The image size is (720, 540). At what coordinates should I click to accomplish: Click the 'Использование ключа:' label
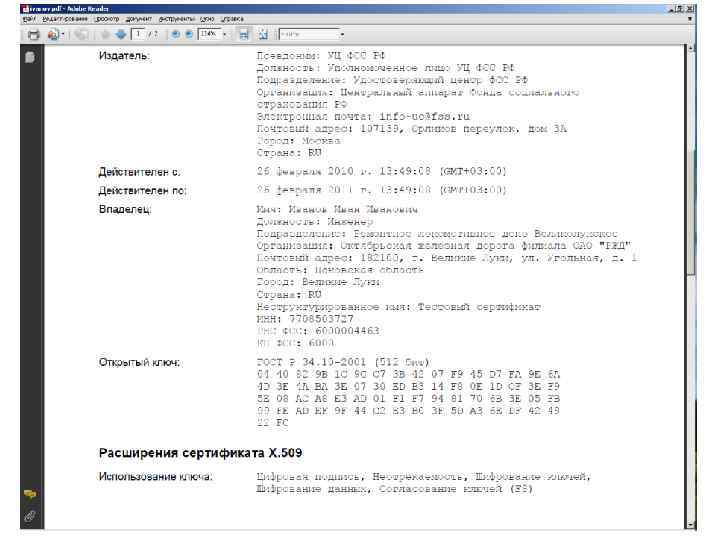156,477
